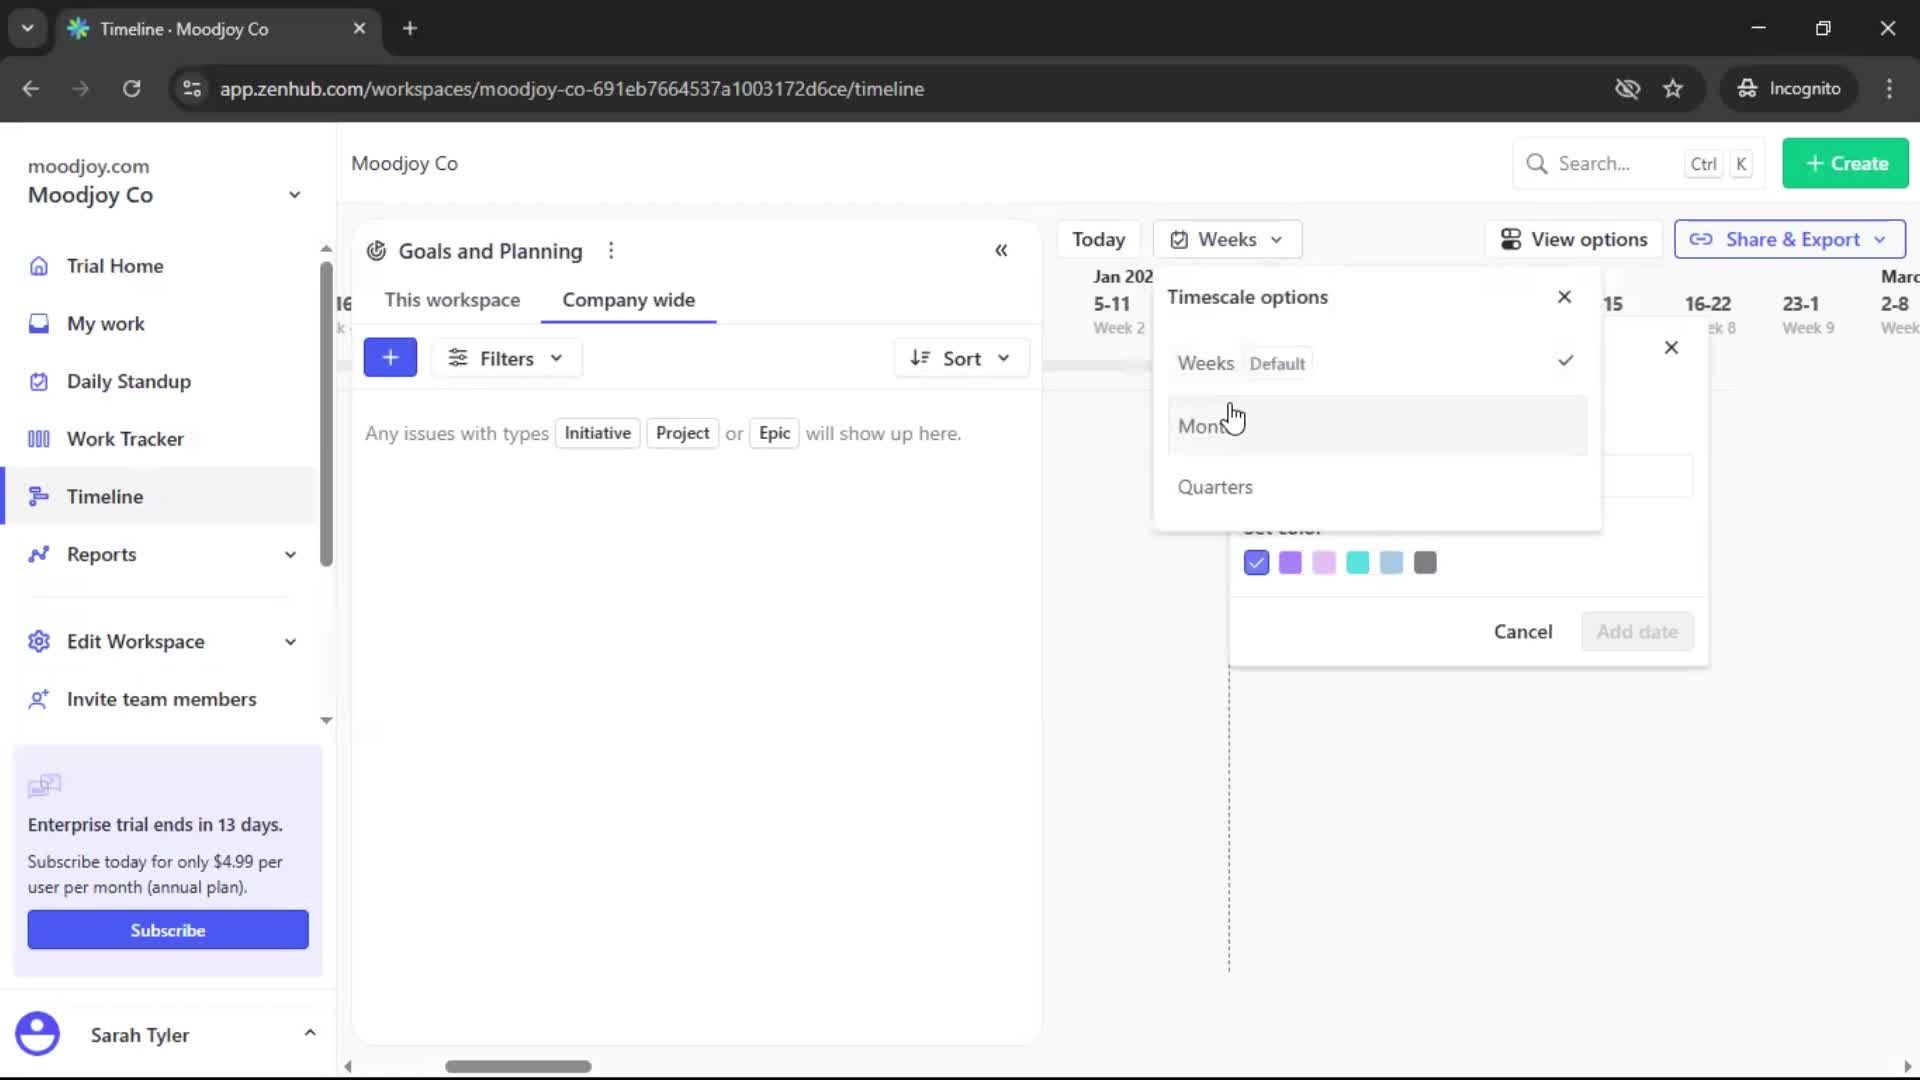Open the Work Tracker from sidebar
Image resolution: width=1920 pixels, height=1080 pixels.
pos(123,438)
